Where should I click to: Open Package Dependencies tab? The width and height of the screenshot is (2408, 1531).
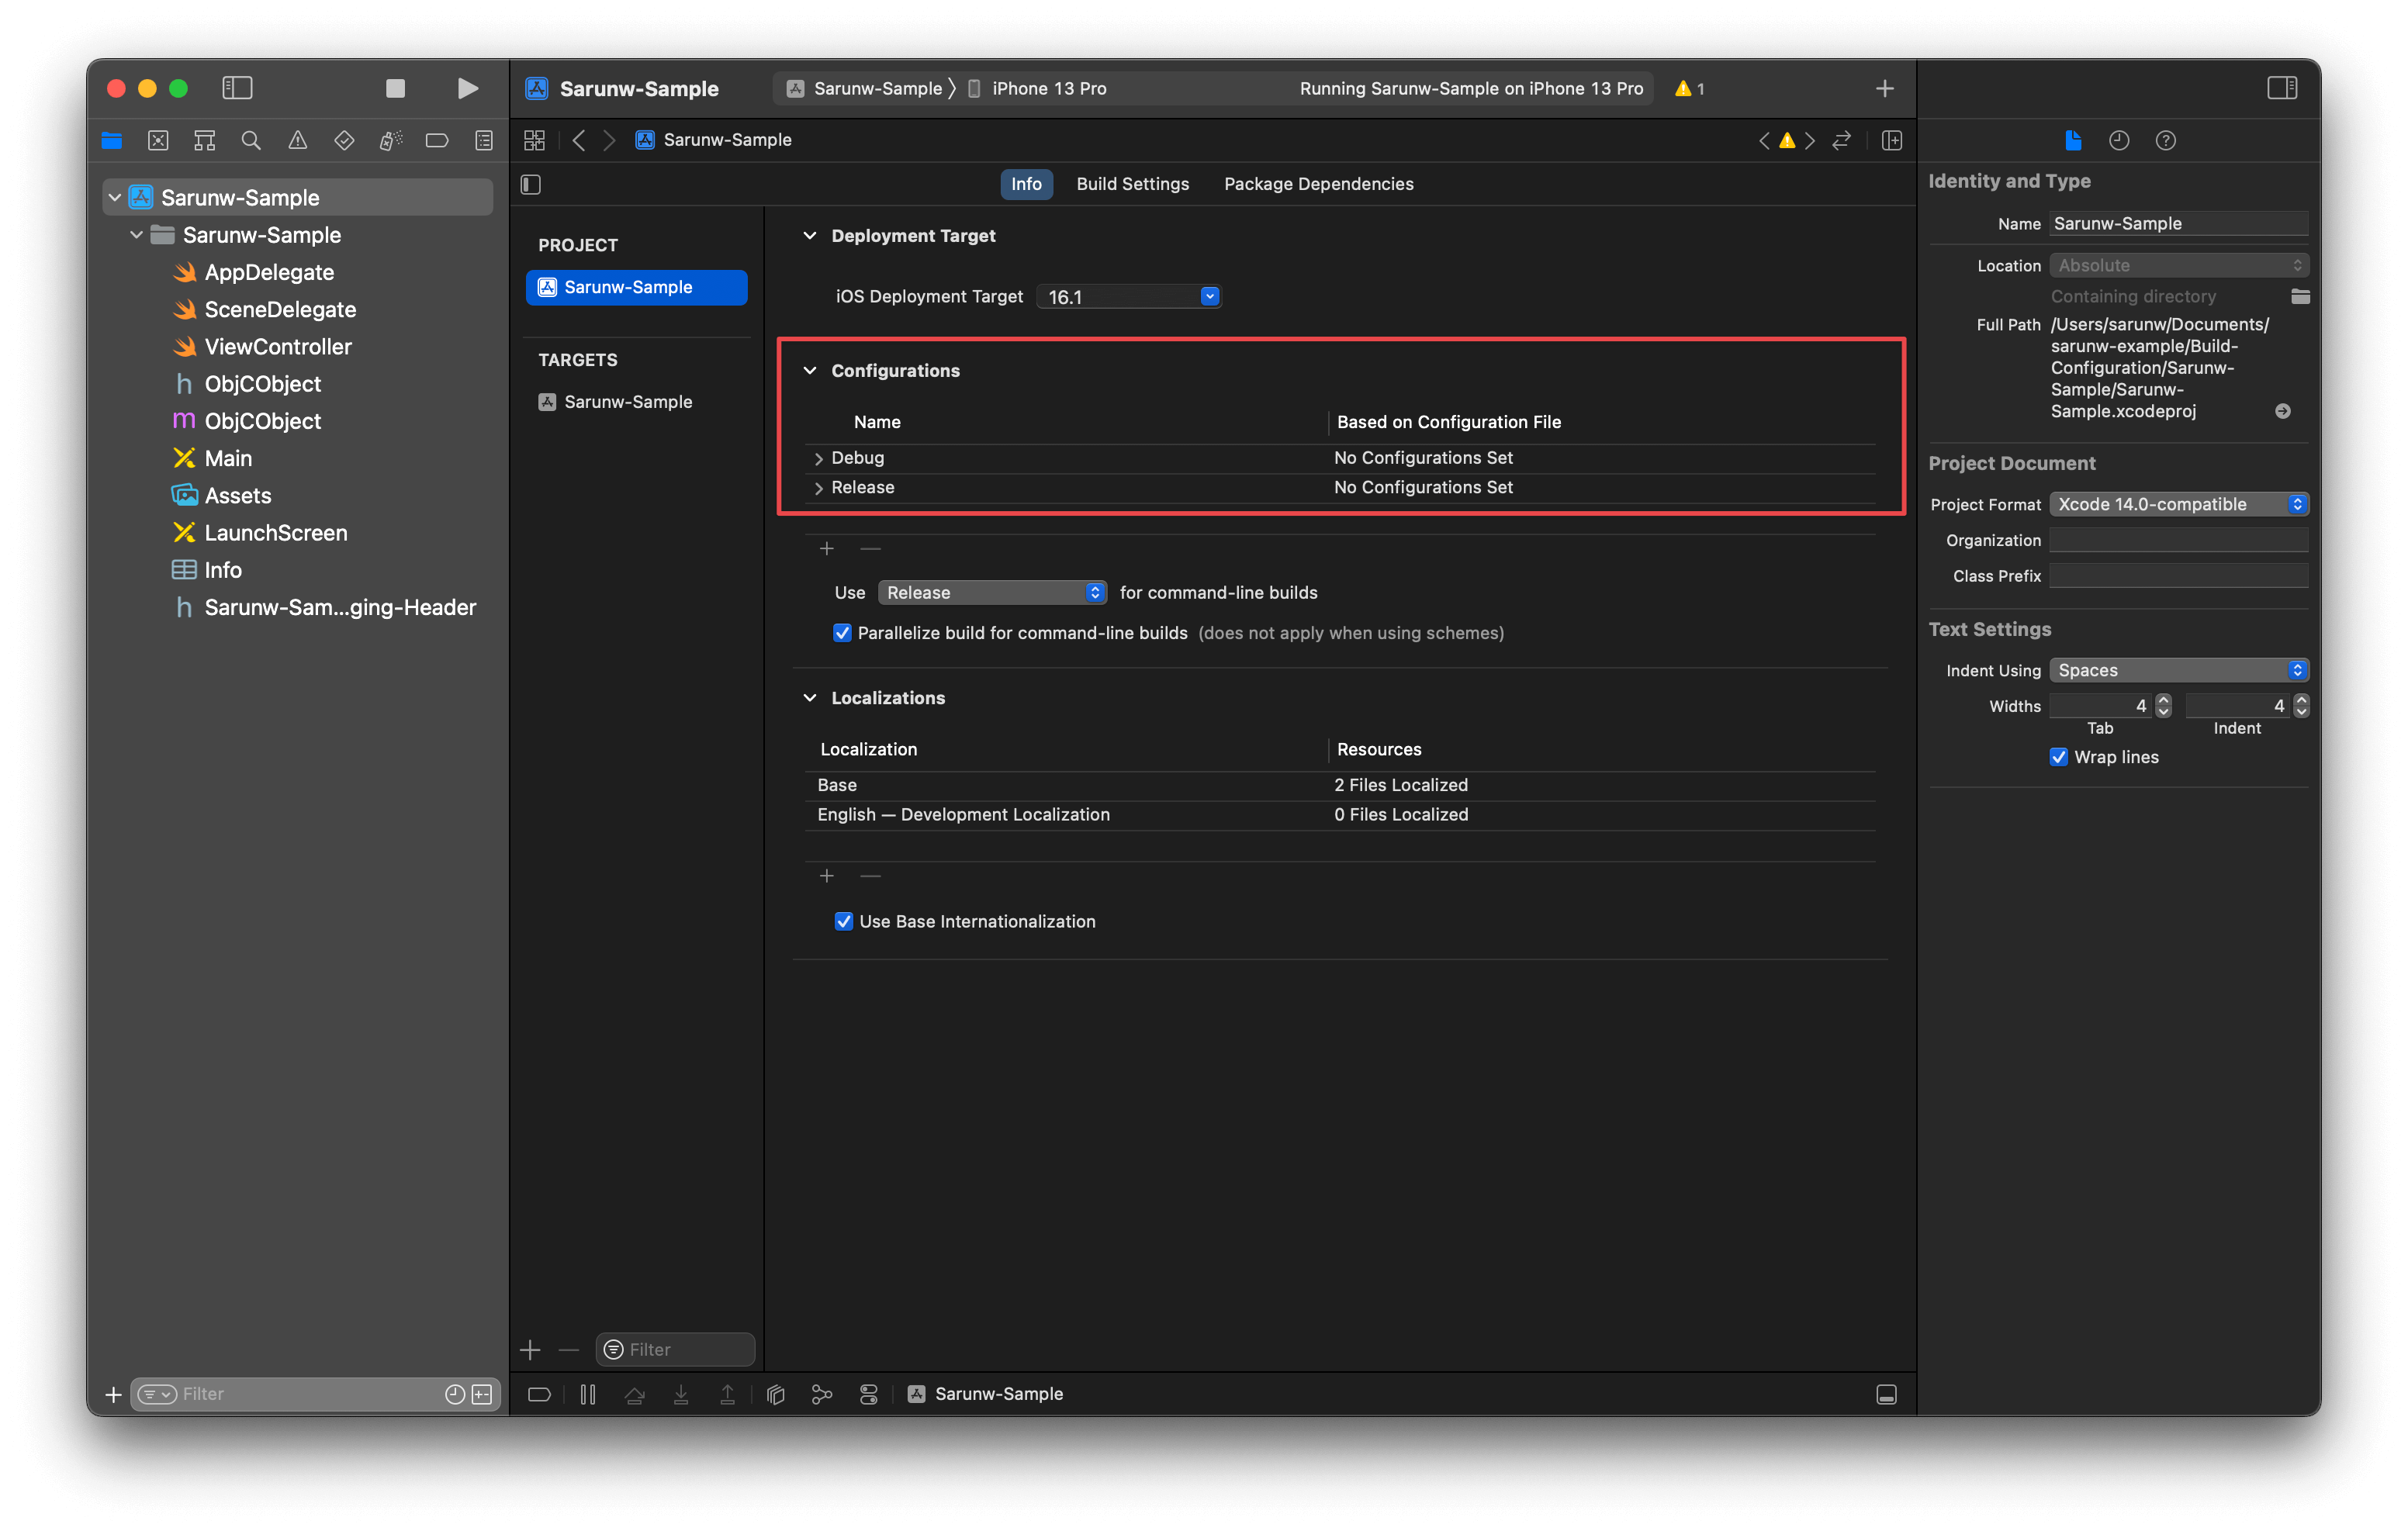tap(1320, 182)
